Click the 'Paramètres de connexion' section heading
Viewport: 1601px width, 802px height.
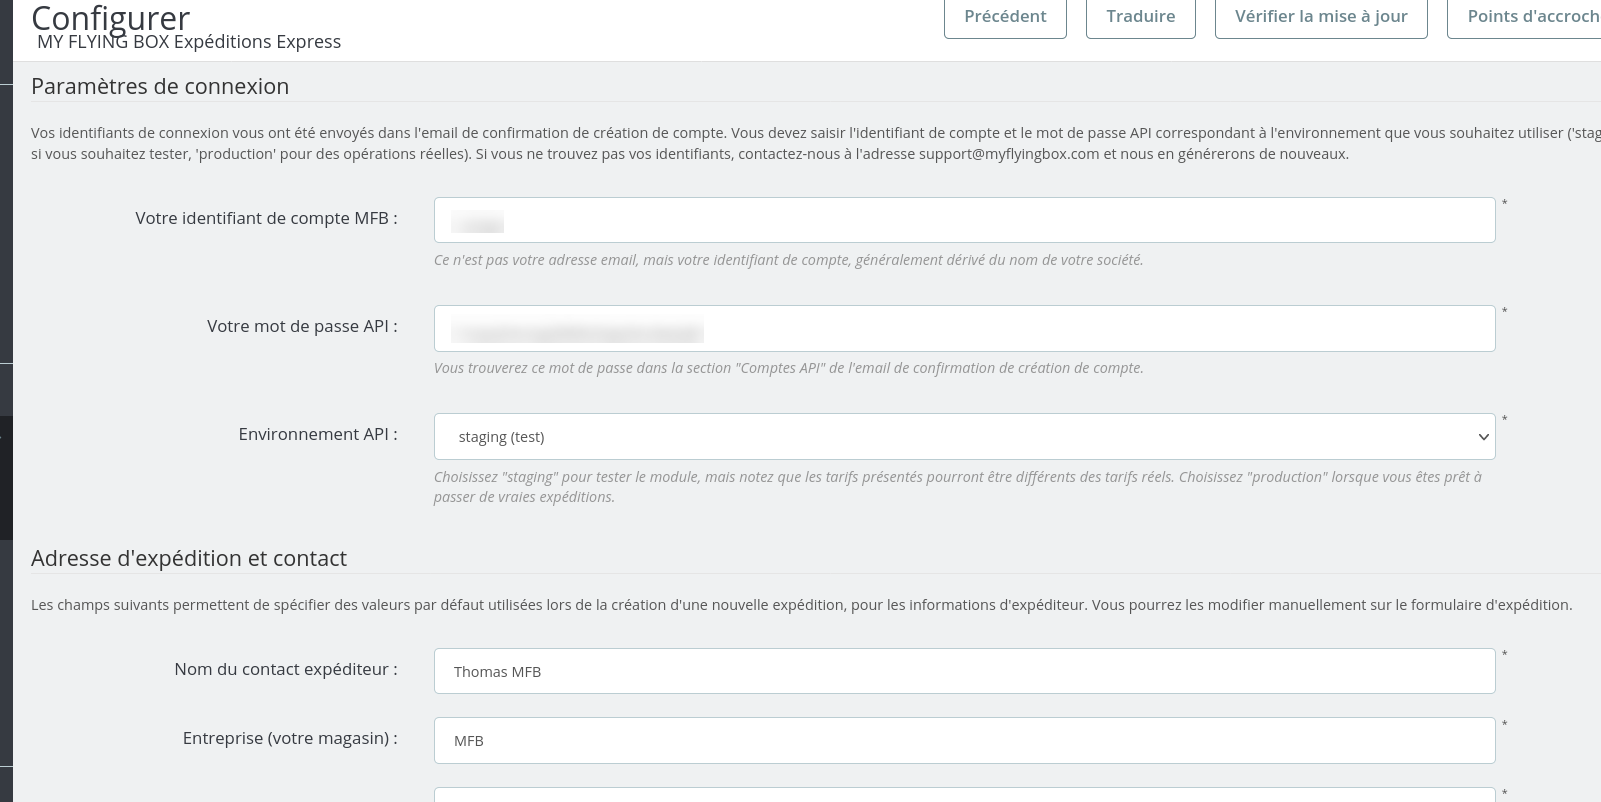coord(160,86)
